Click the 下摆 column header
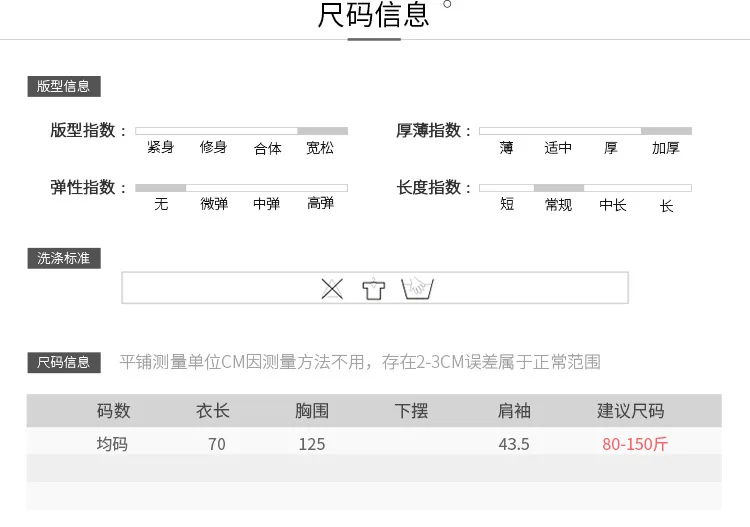Image resolution: width=750 pixels, height=527 pixels. coord(411,411)
